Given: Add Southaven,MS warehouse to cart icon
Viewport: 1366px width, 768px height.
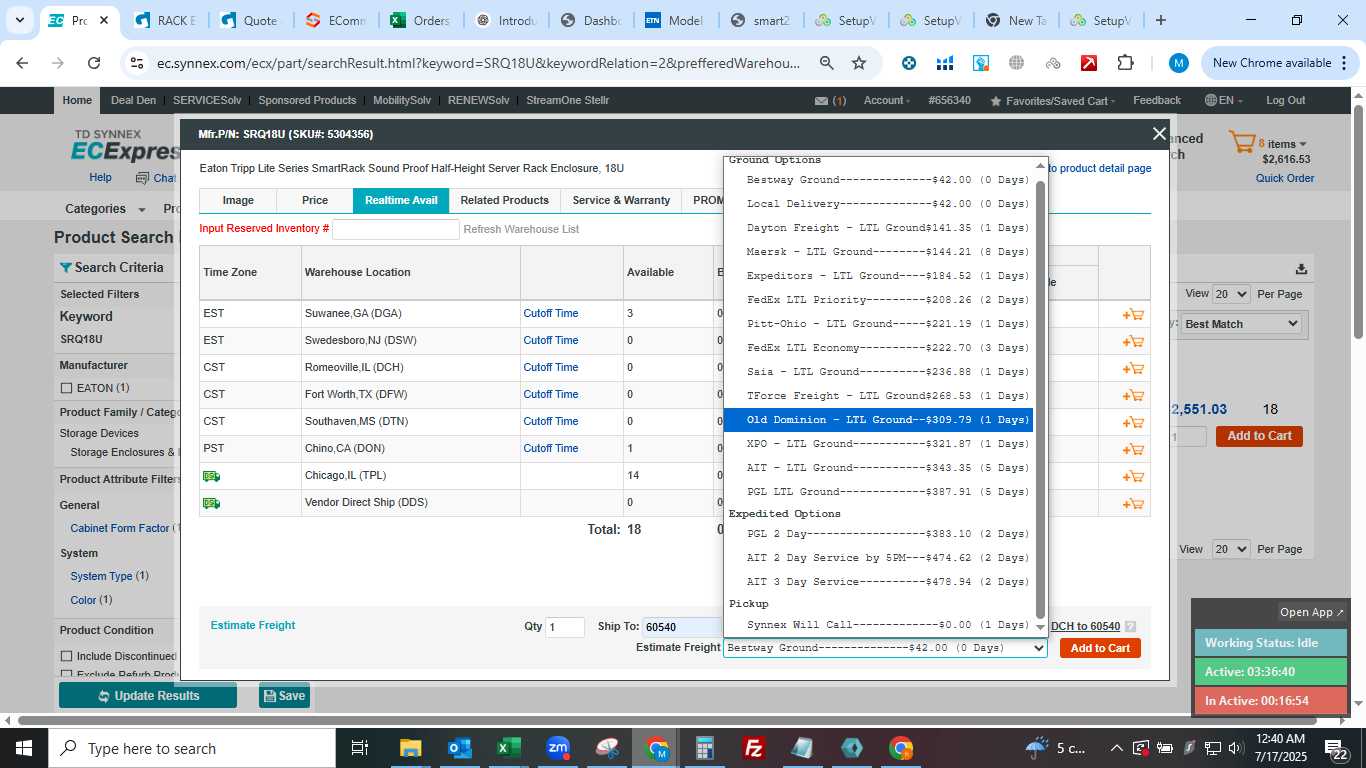Looking at the screenshot, I should (1133, 422).
